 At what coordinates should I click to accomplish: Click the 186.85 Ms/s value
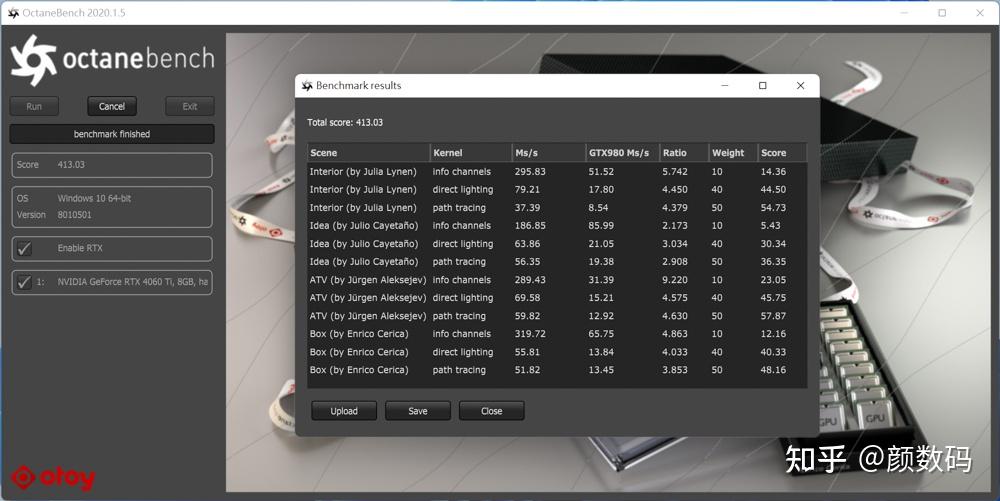(x=530, y=226)
